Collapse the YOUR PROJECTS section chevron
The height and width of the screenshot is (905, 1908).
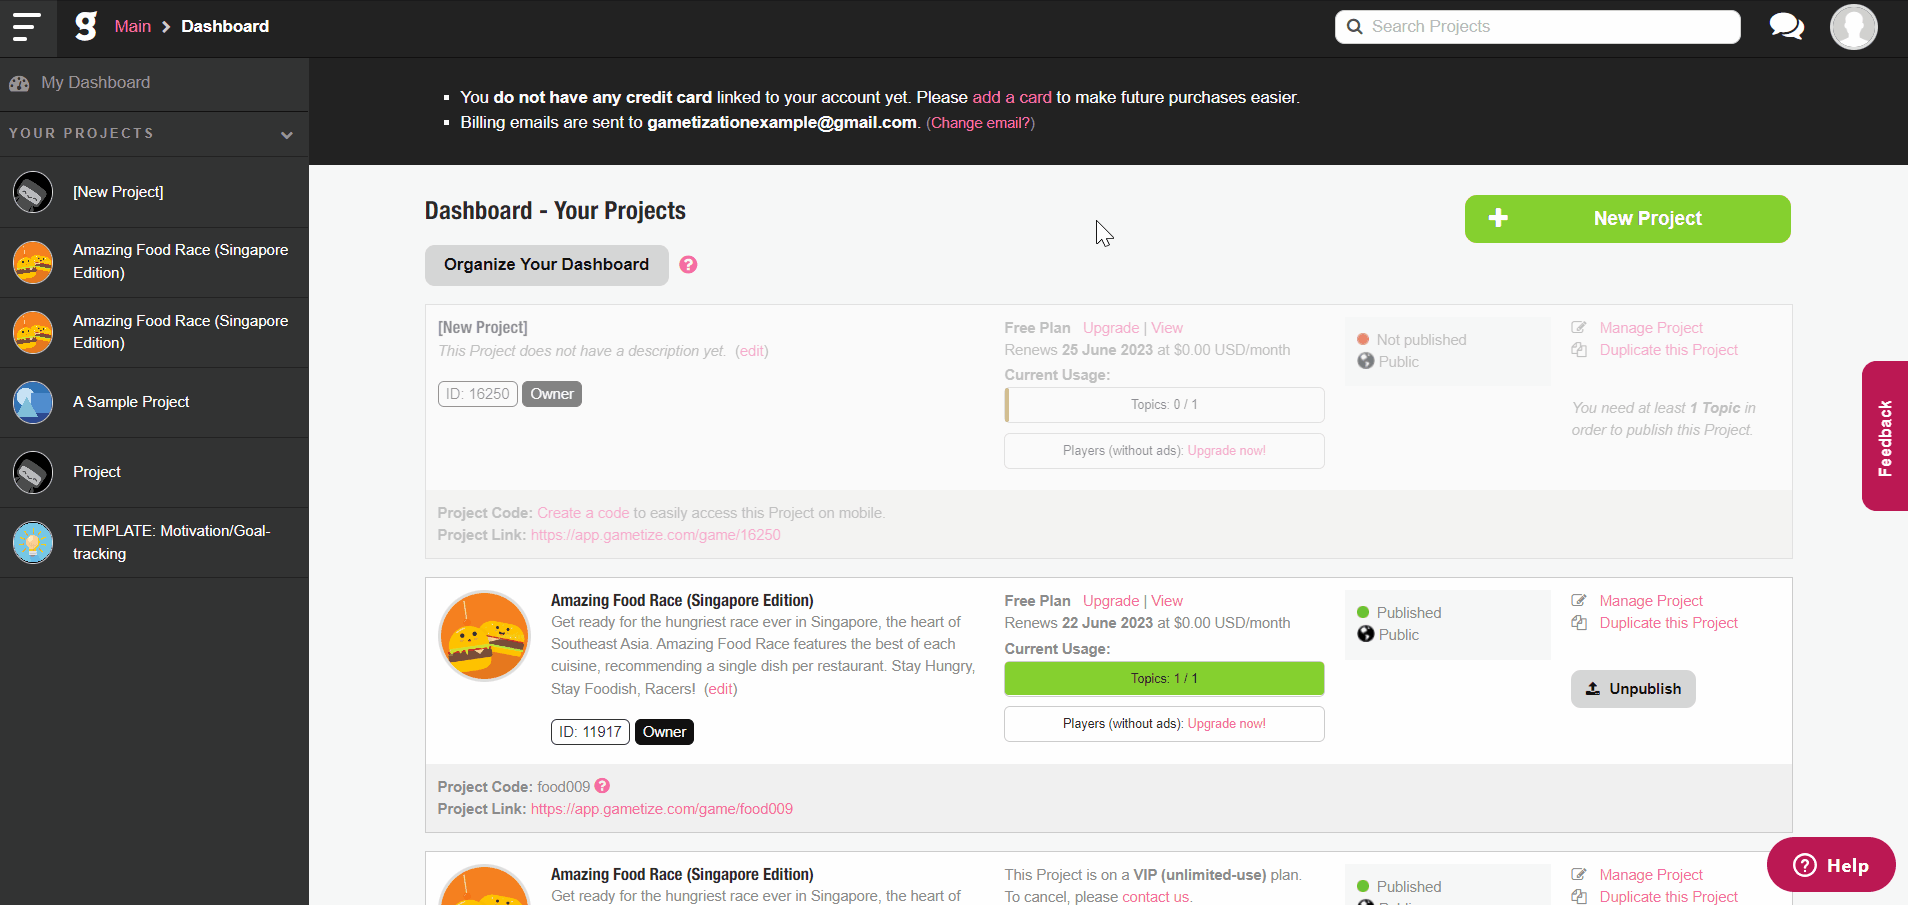click(287, 135)
